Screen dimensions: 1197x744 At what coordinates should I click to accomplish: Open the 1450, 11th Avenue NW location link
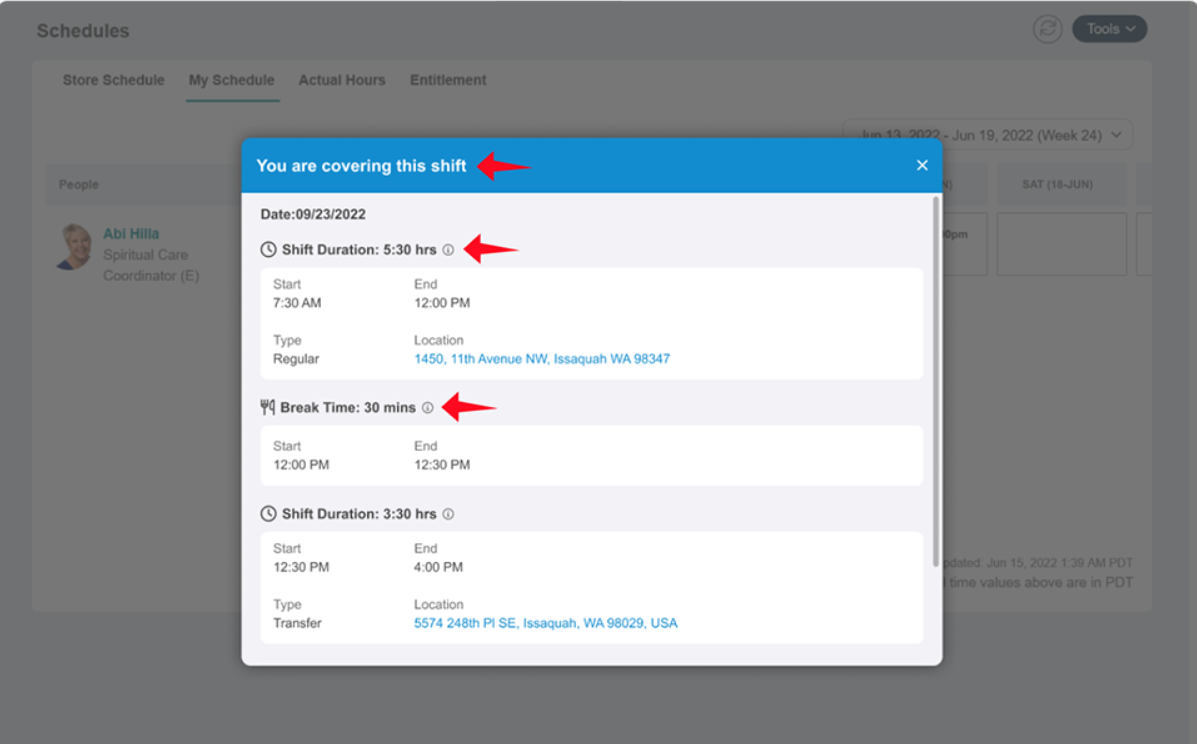tap(542, 359)
